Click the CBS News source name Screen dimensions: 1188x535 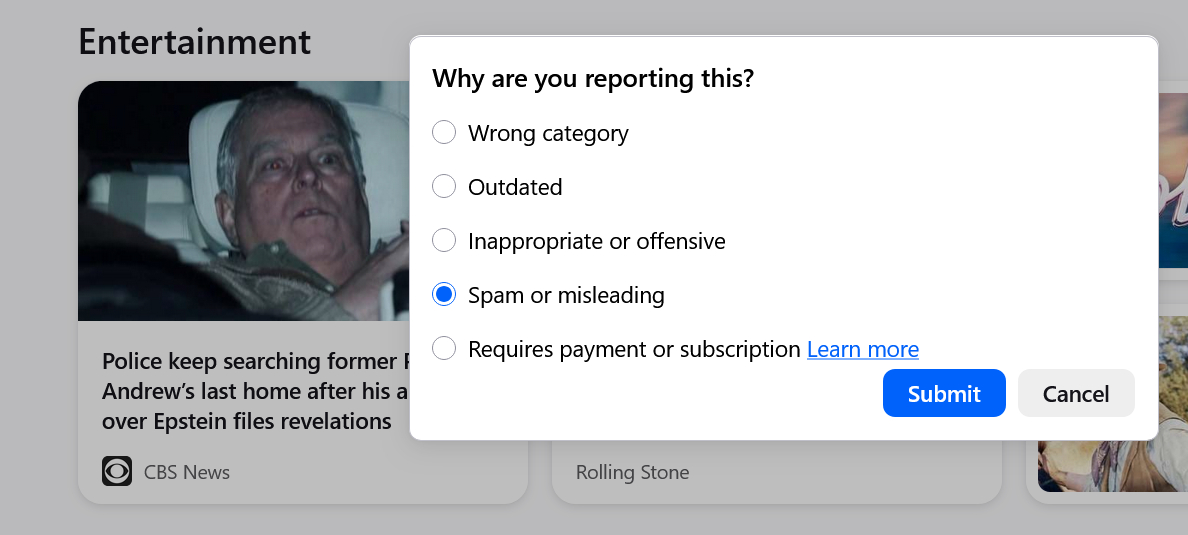[x=187, y=472]
